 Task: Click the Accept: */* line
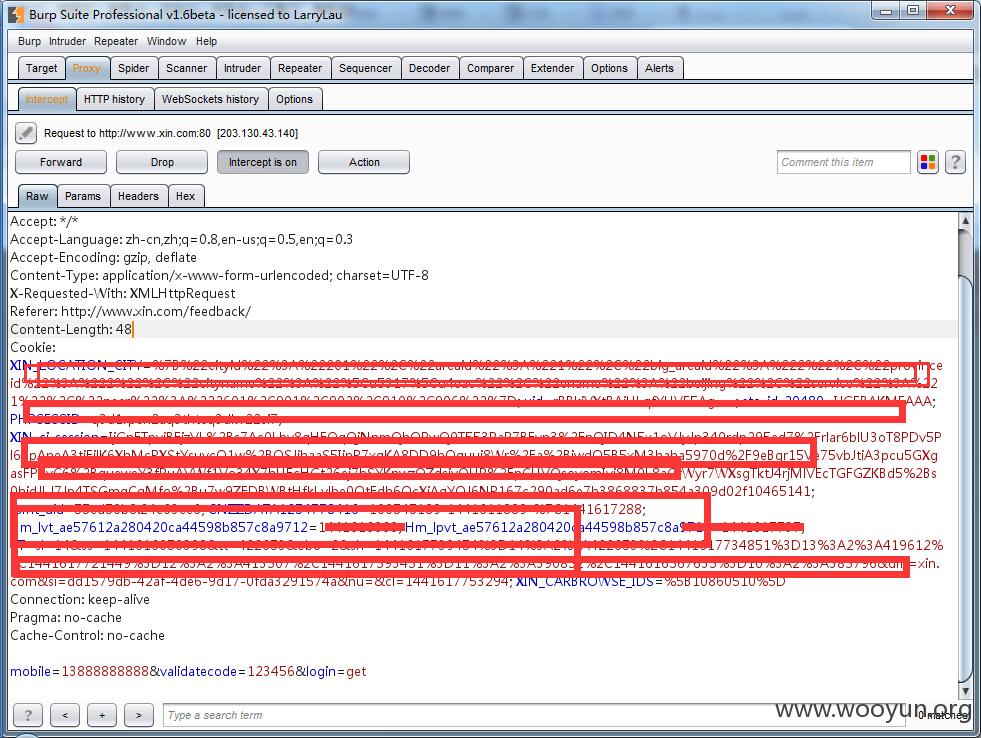coord(44,221)
